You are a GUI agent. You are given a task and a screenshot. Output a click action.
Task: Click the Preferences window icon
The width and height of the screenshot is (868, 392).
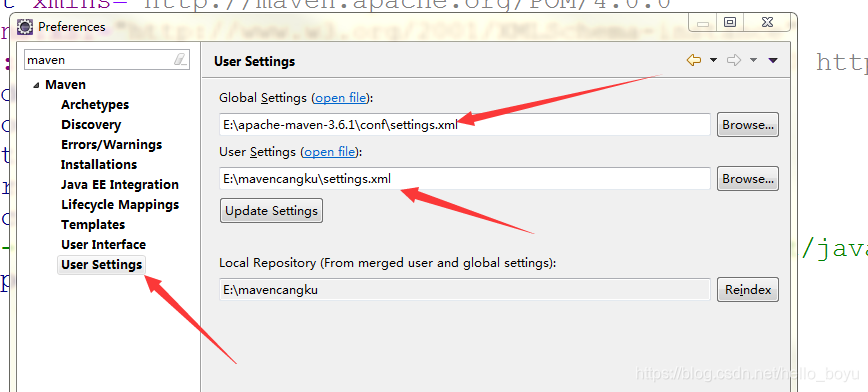(25, 27)
